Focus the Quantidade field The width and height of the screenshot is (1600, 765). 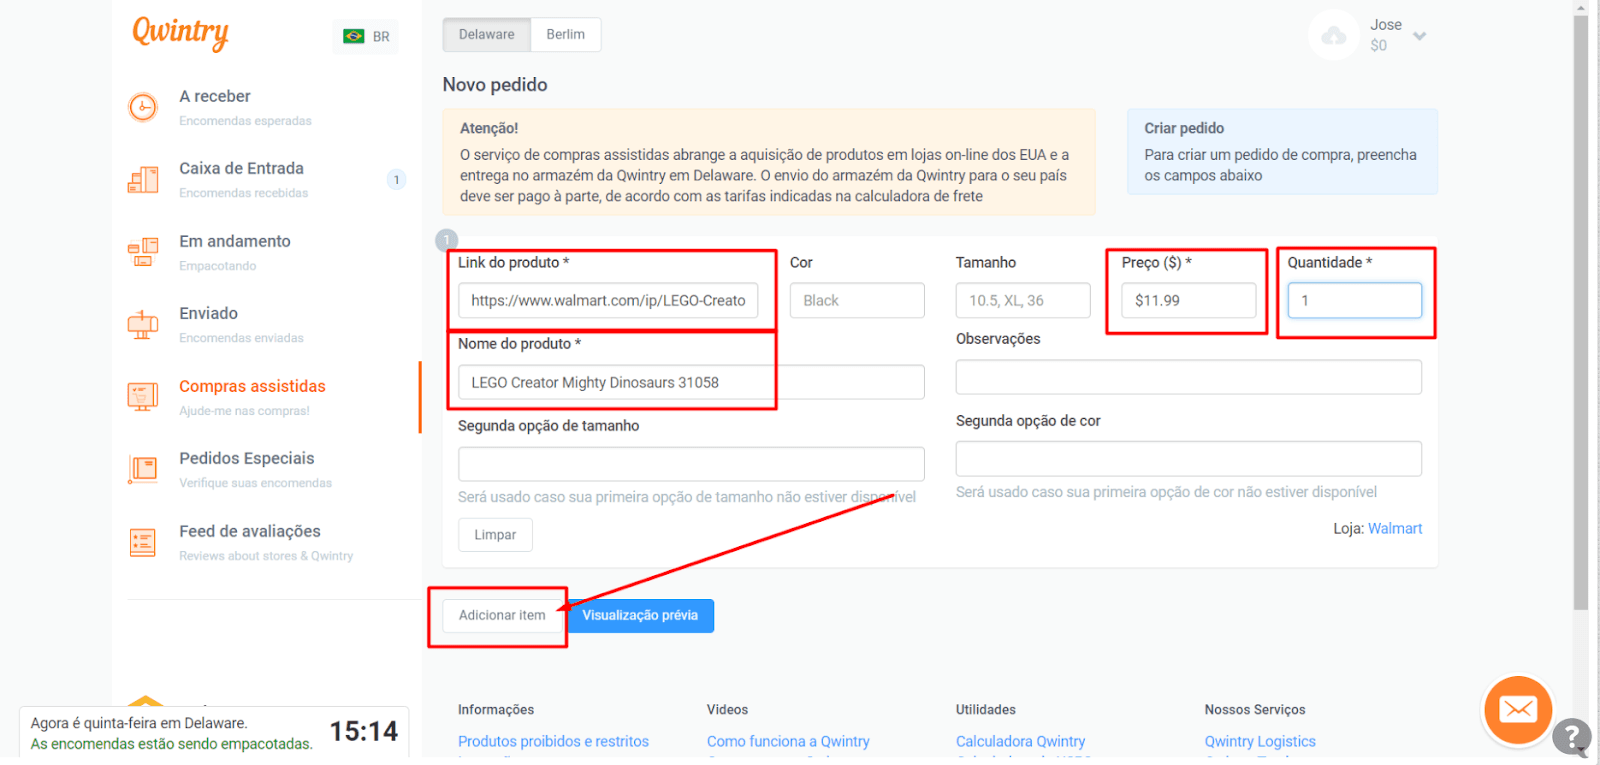pos(1355,300)
